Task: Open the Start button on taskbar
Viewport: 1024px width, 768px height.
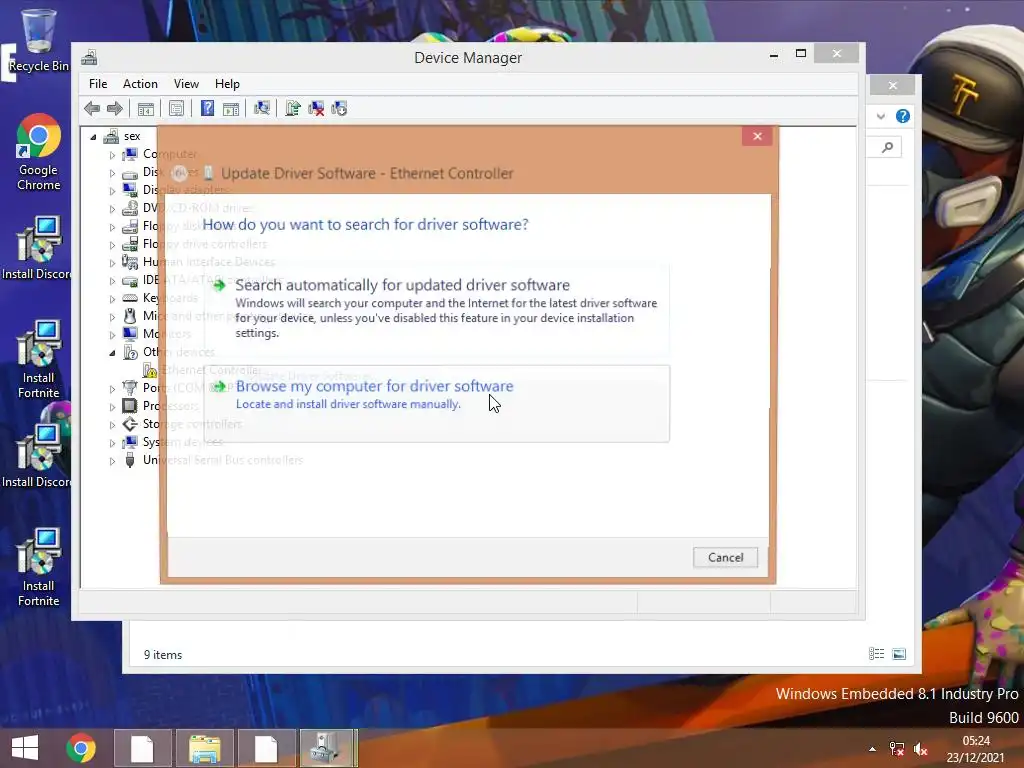Action: coord(25,748)
